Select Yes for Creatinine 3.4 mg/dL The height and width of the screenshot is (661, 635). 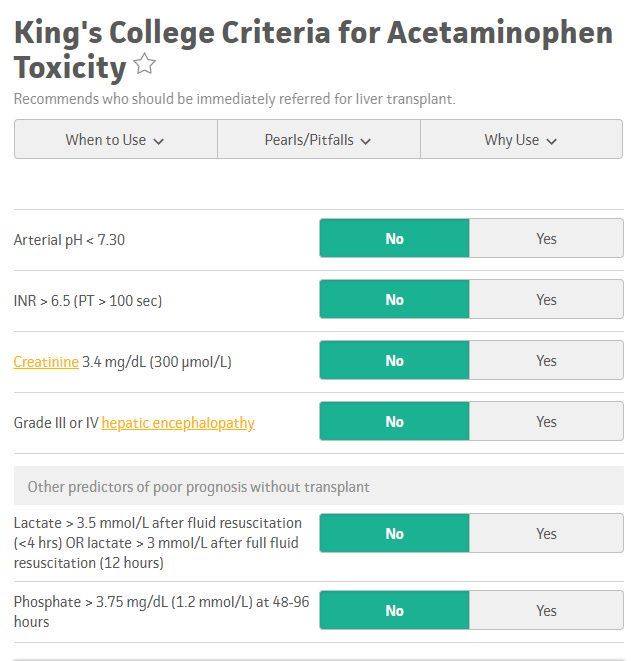[x=546, y=360]
